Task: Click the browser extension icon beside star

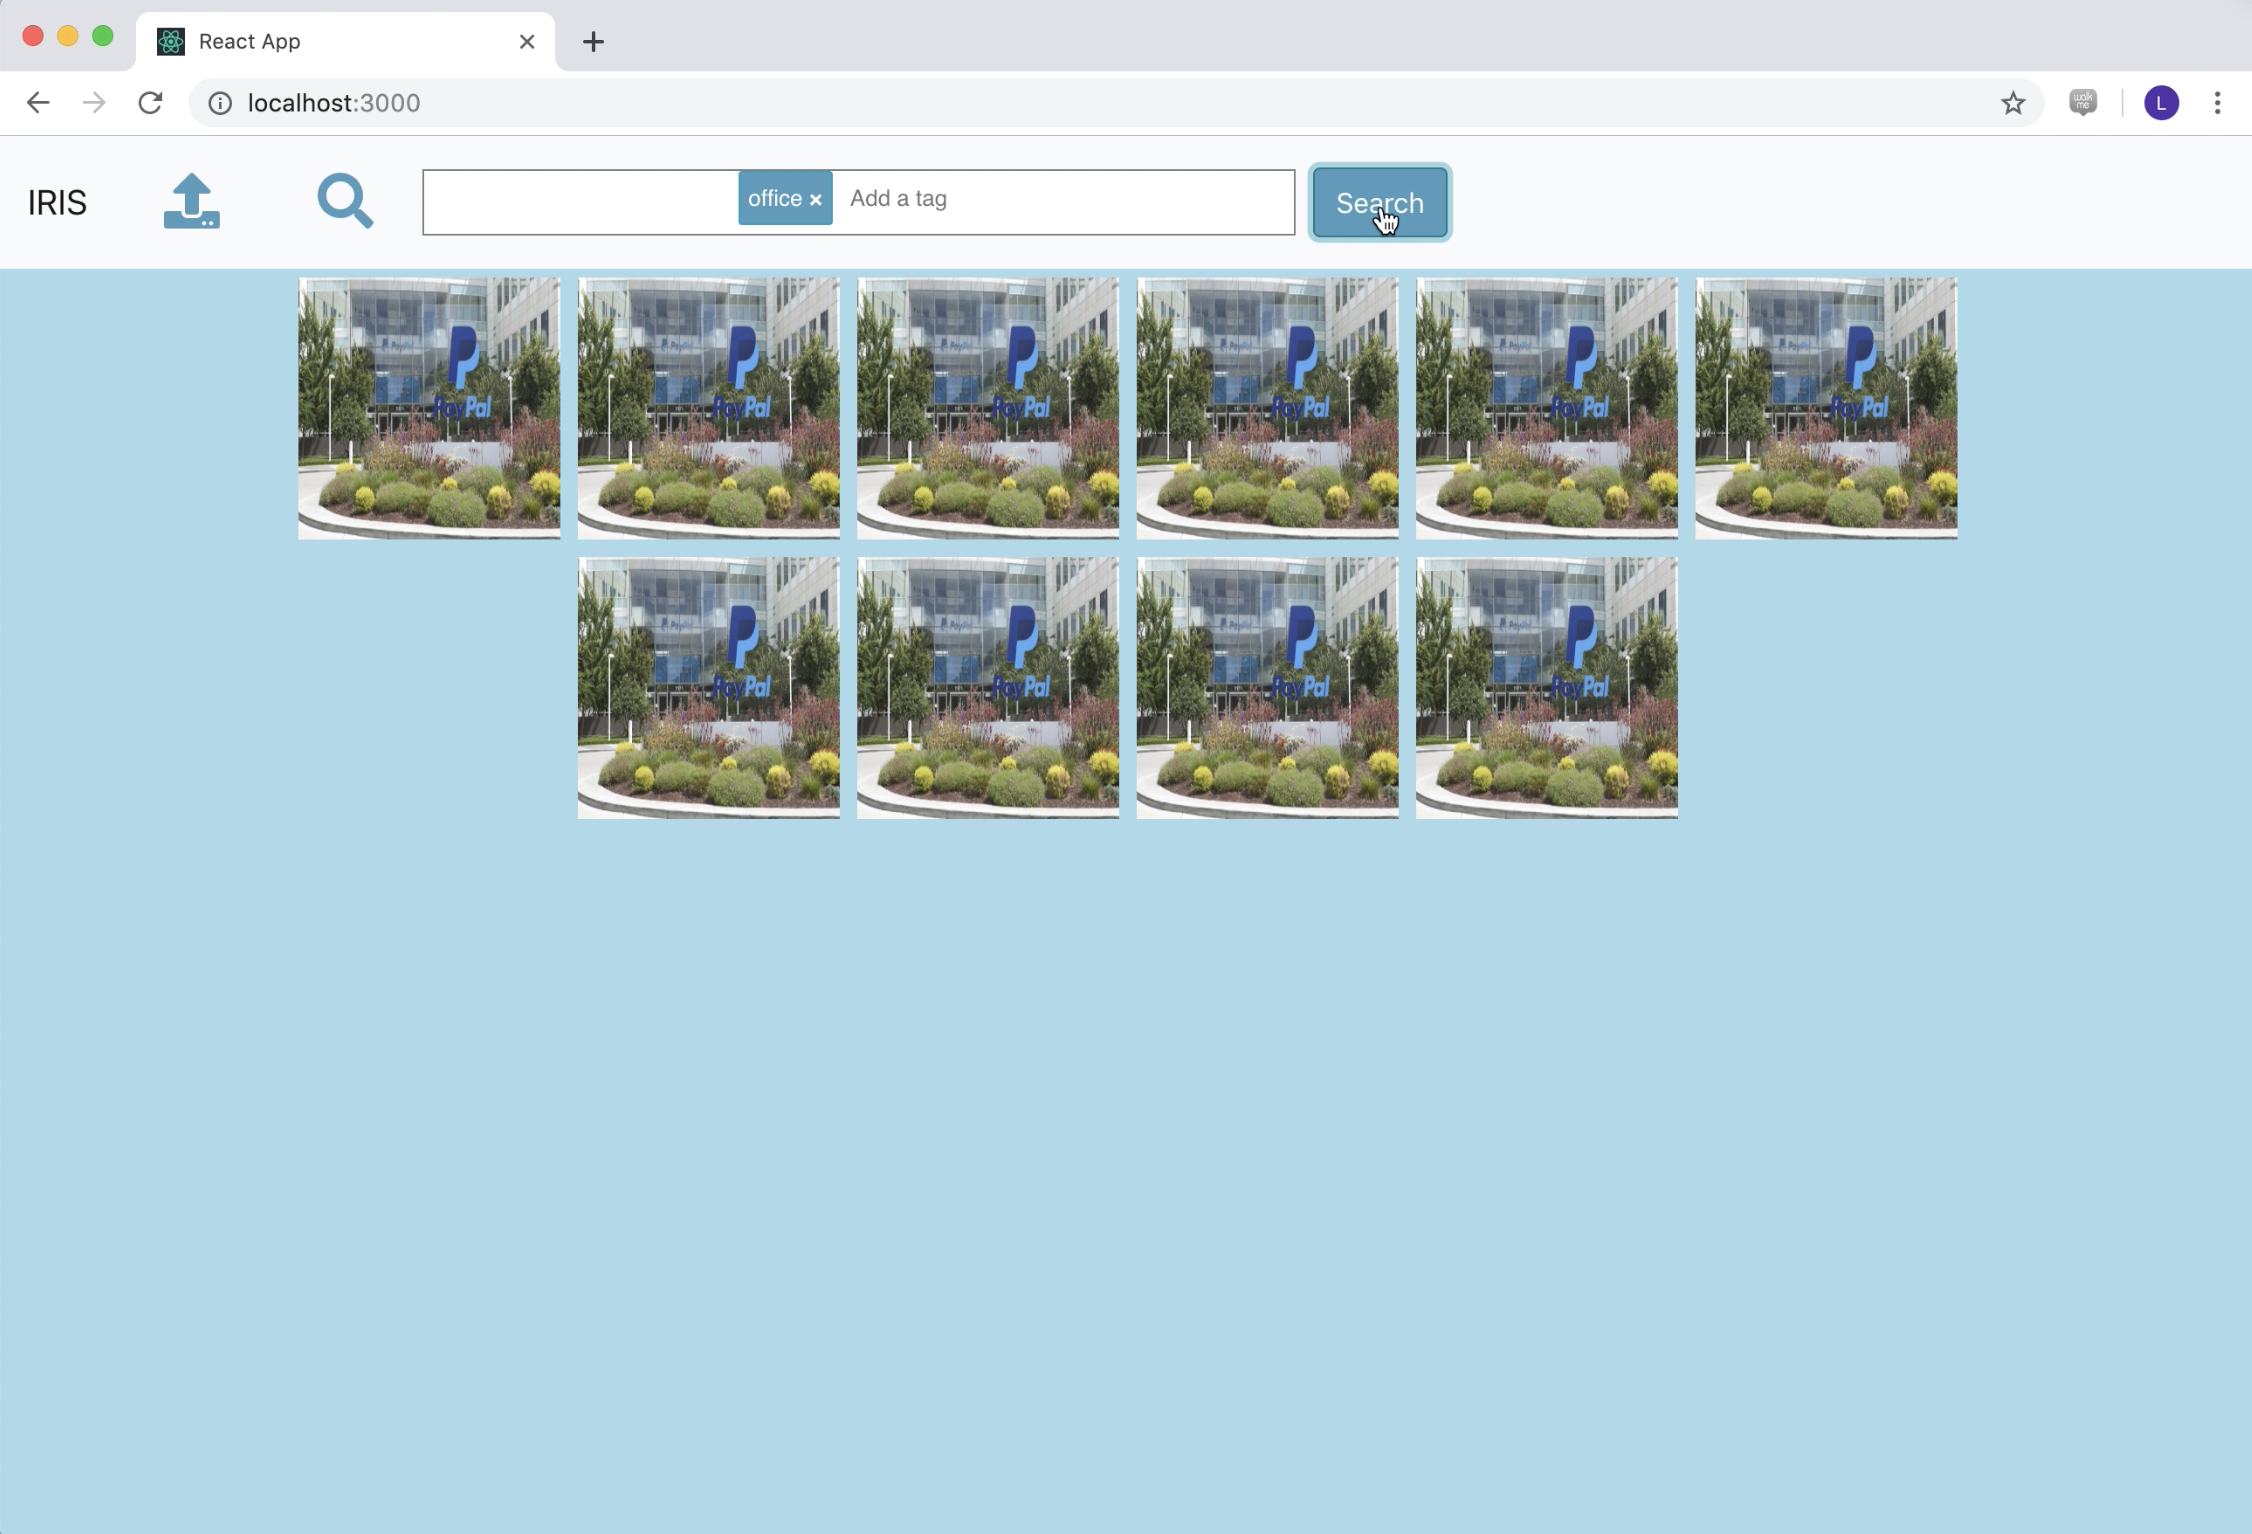Action: point(2083,103)
